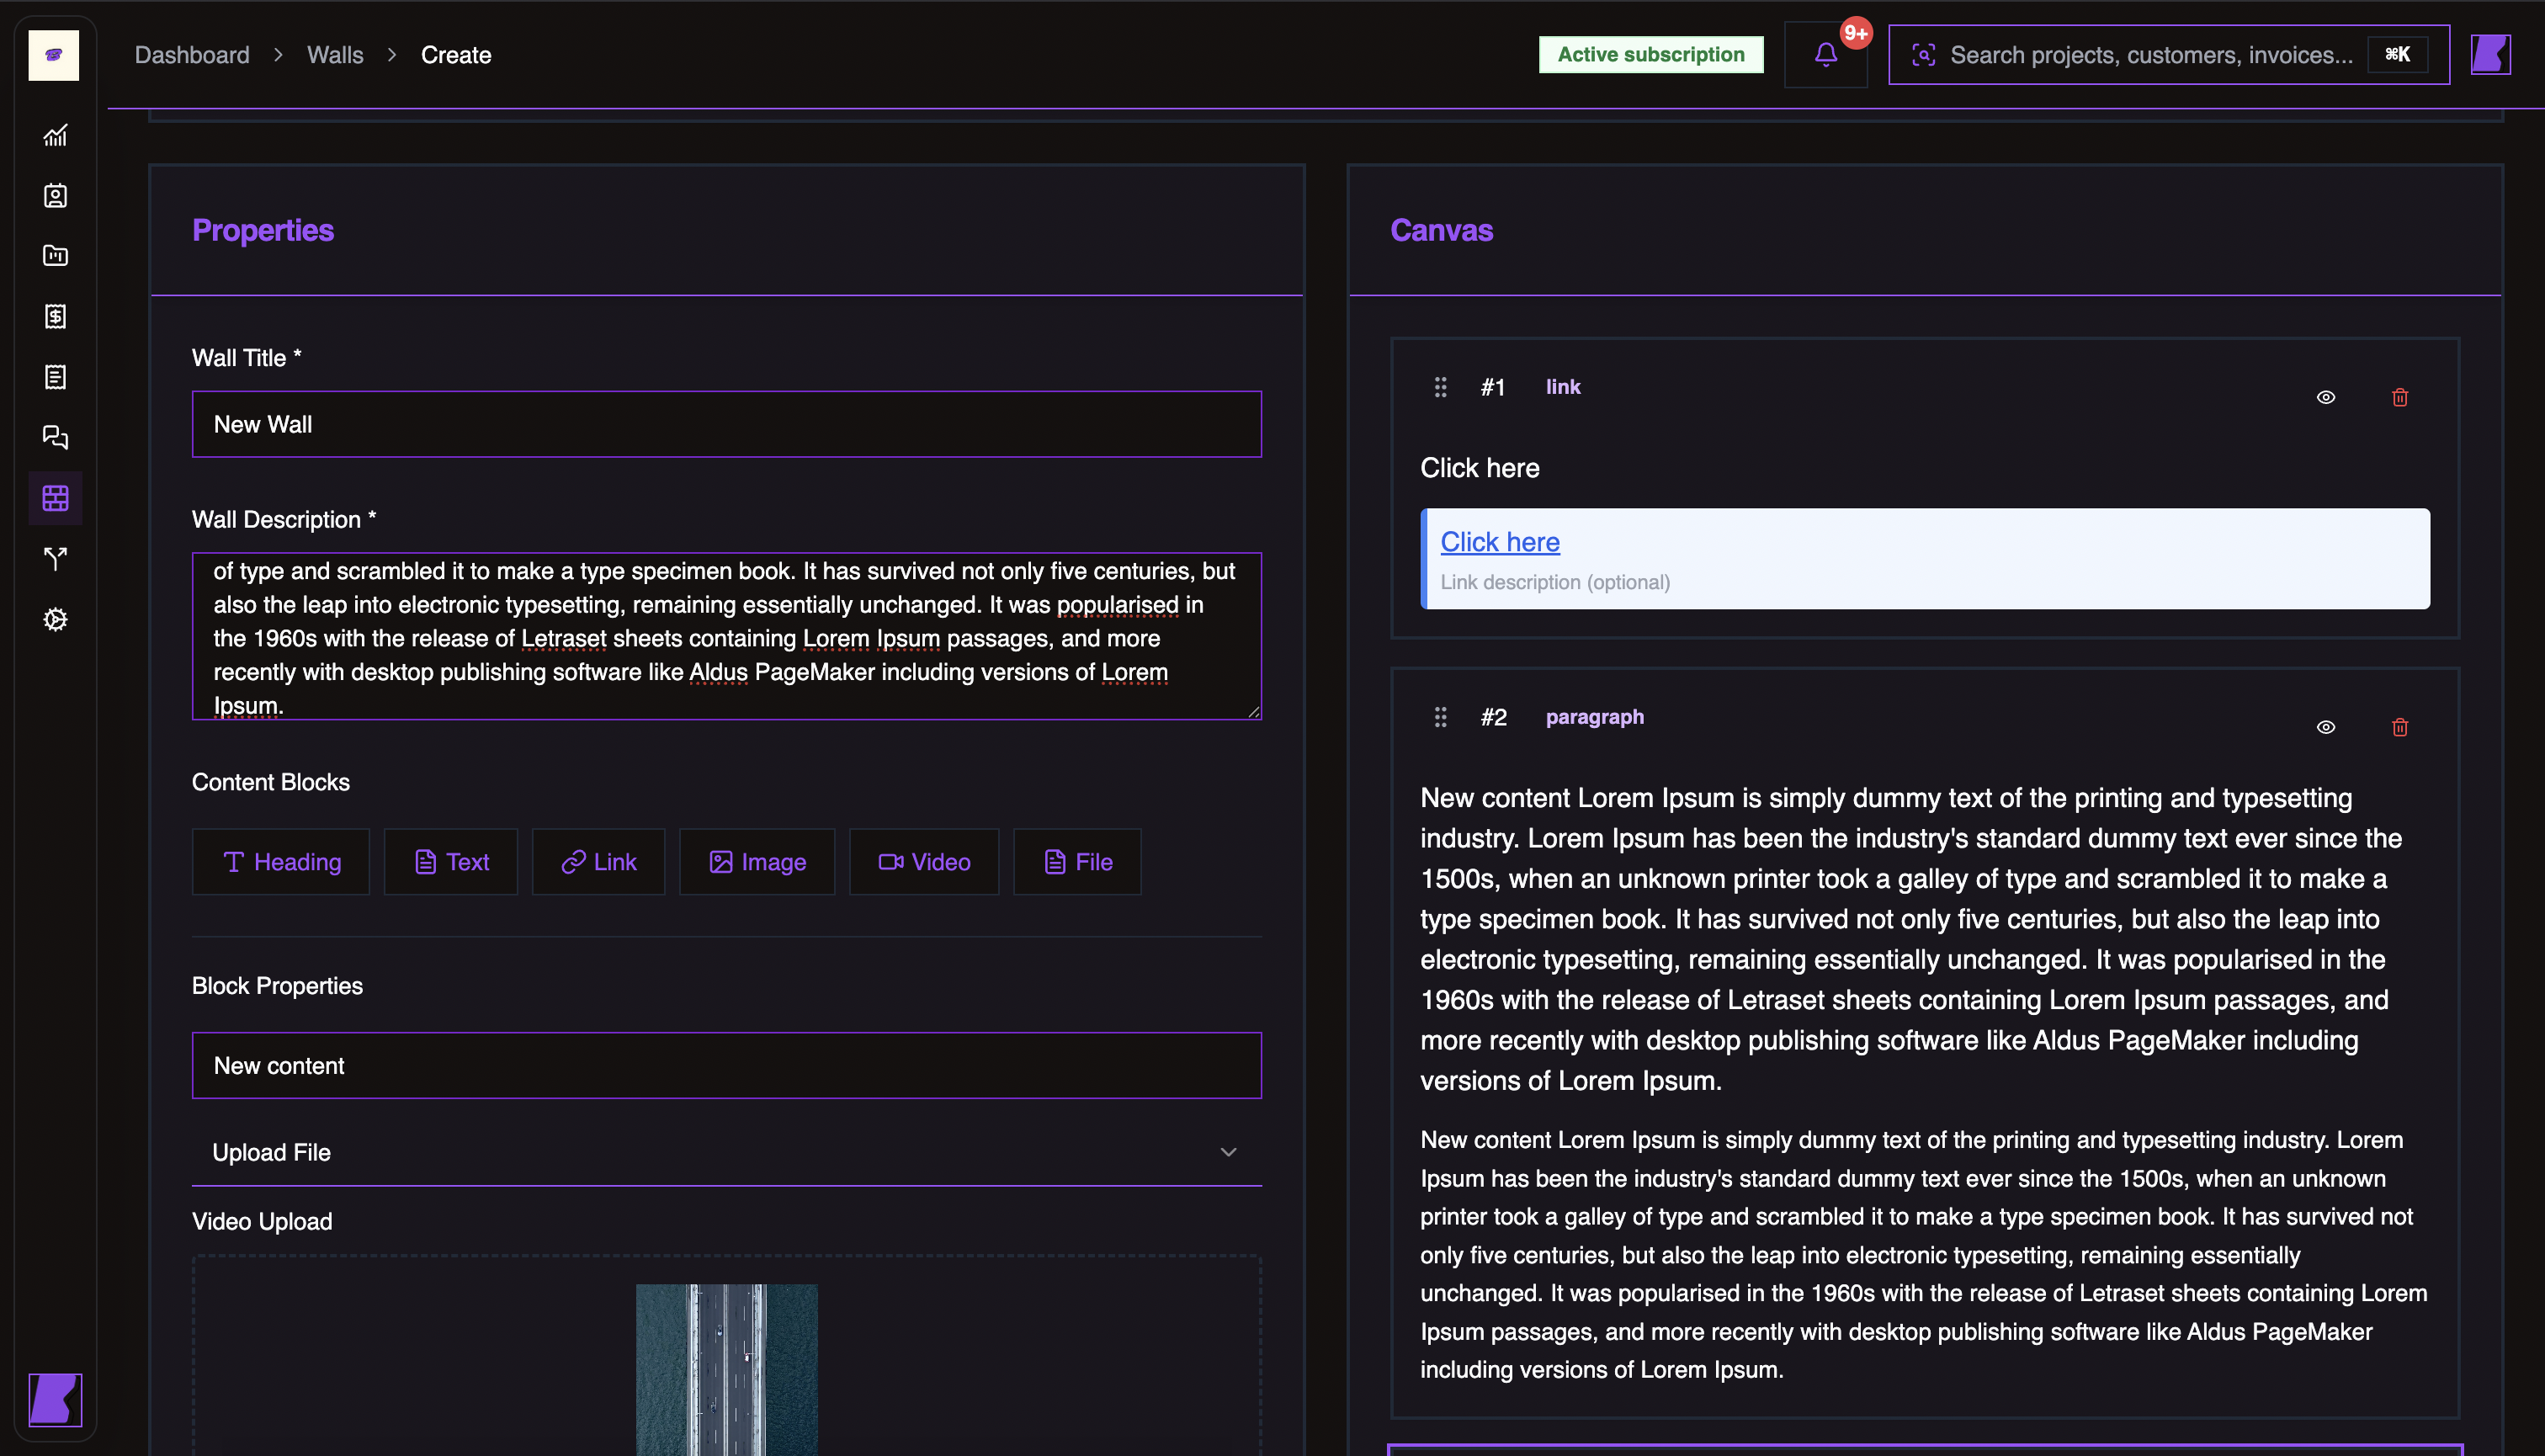Viewport: 2545px width, 1456px height.
Task: Focus the Wall Title input field
Action: click(726, 424)
